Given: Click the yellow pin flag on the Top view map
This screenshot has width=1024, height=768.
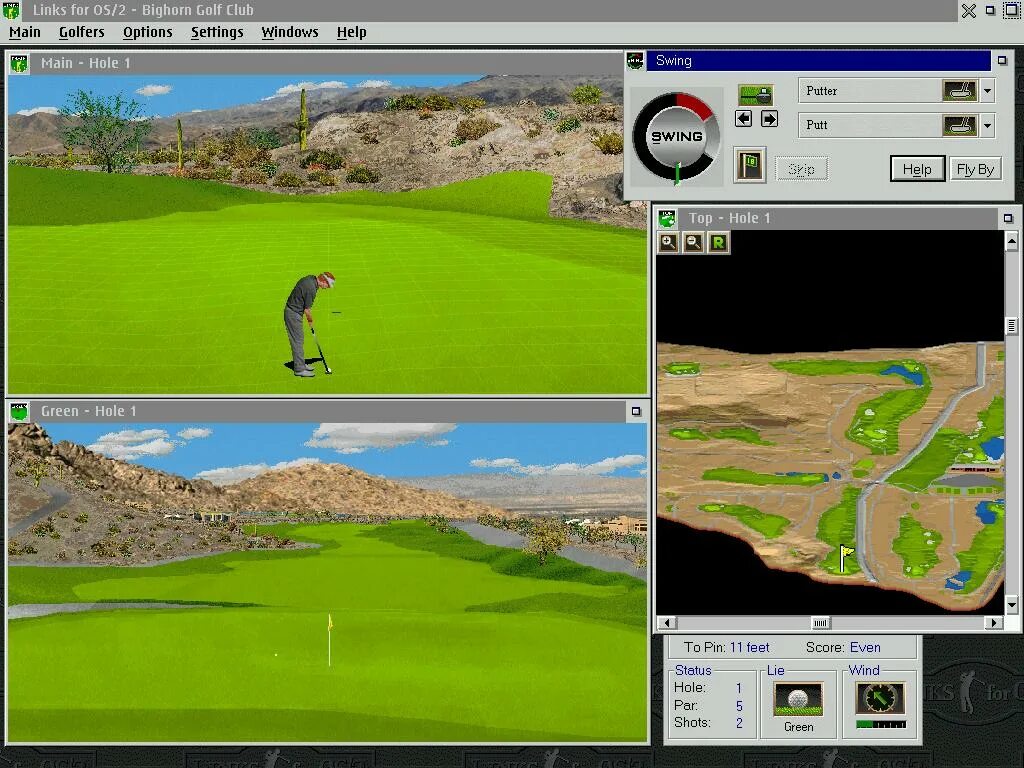Looking at the screenshot, I should pos(846,558).
